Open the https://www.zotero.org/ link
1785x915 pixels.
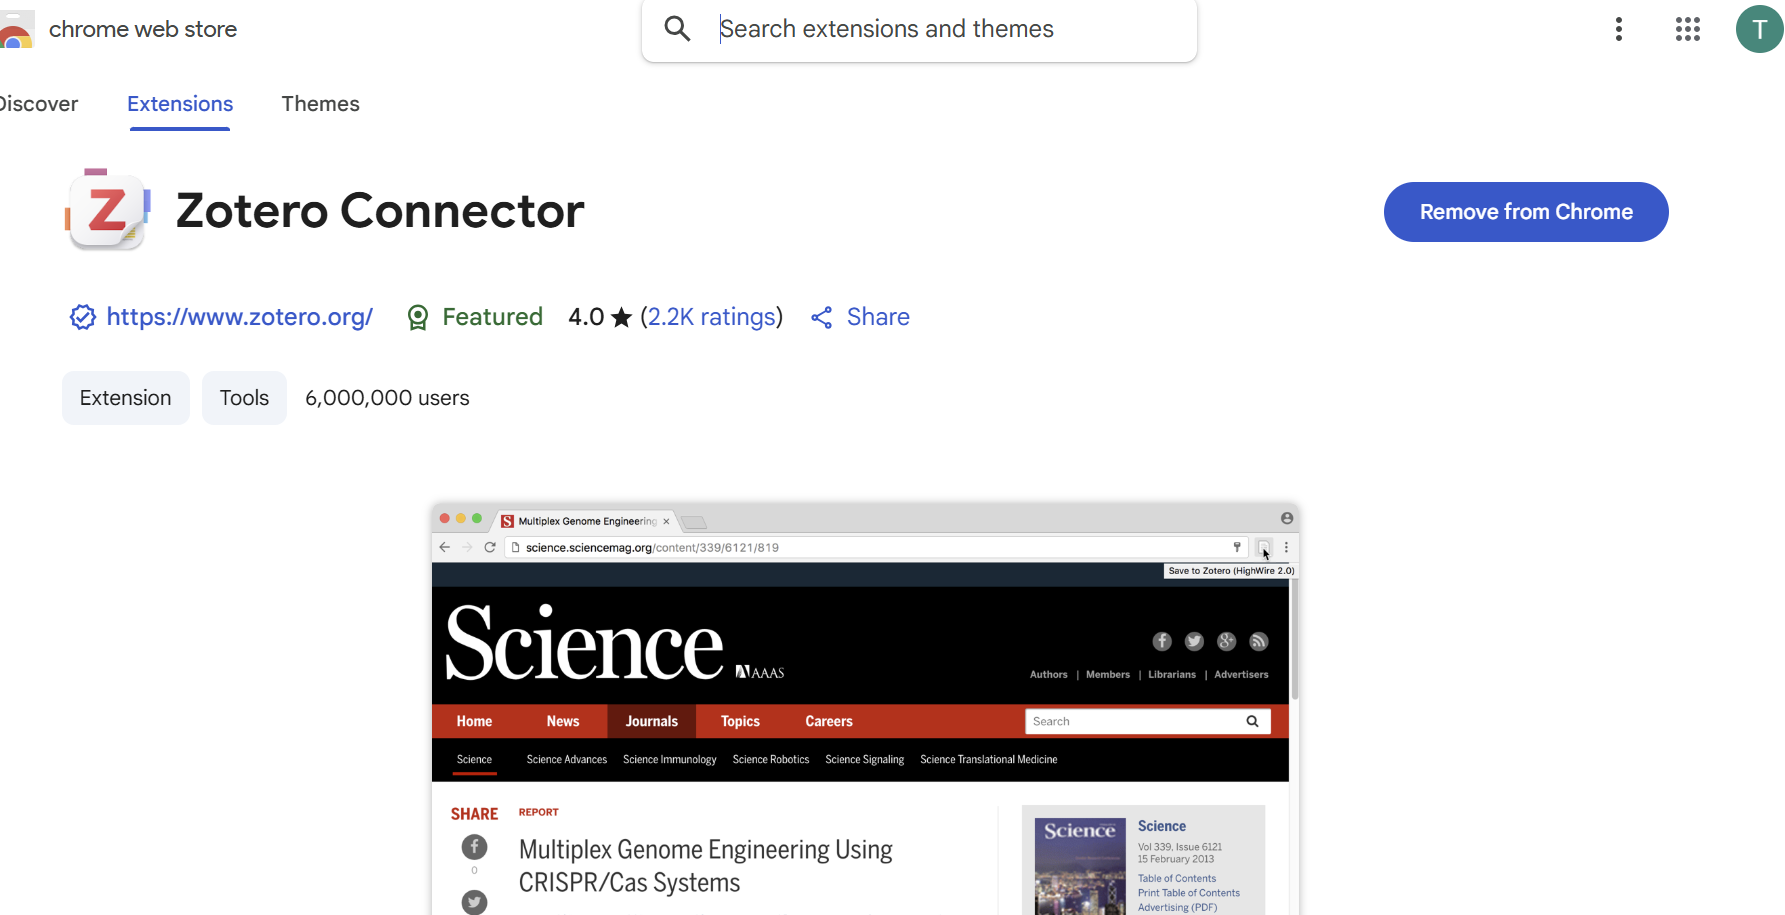point(240,317)
